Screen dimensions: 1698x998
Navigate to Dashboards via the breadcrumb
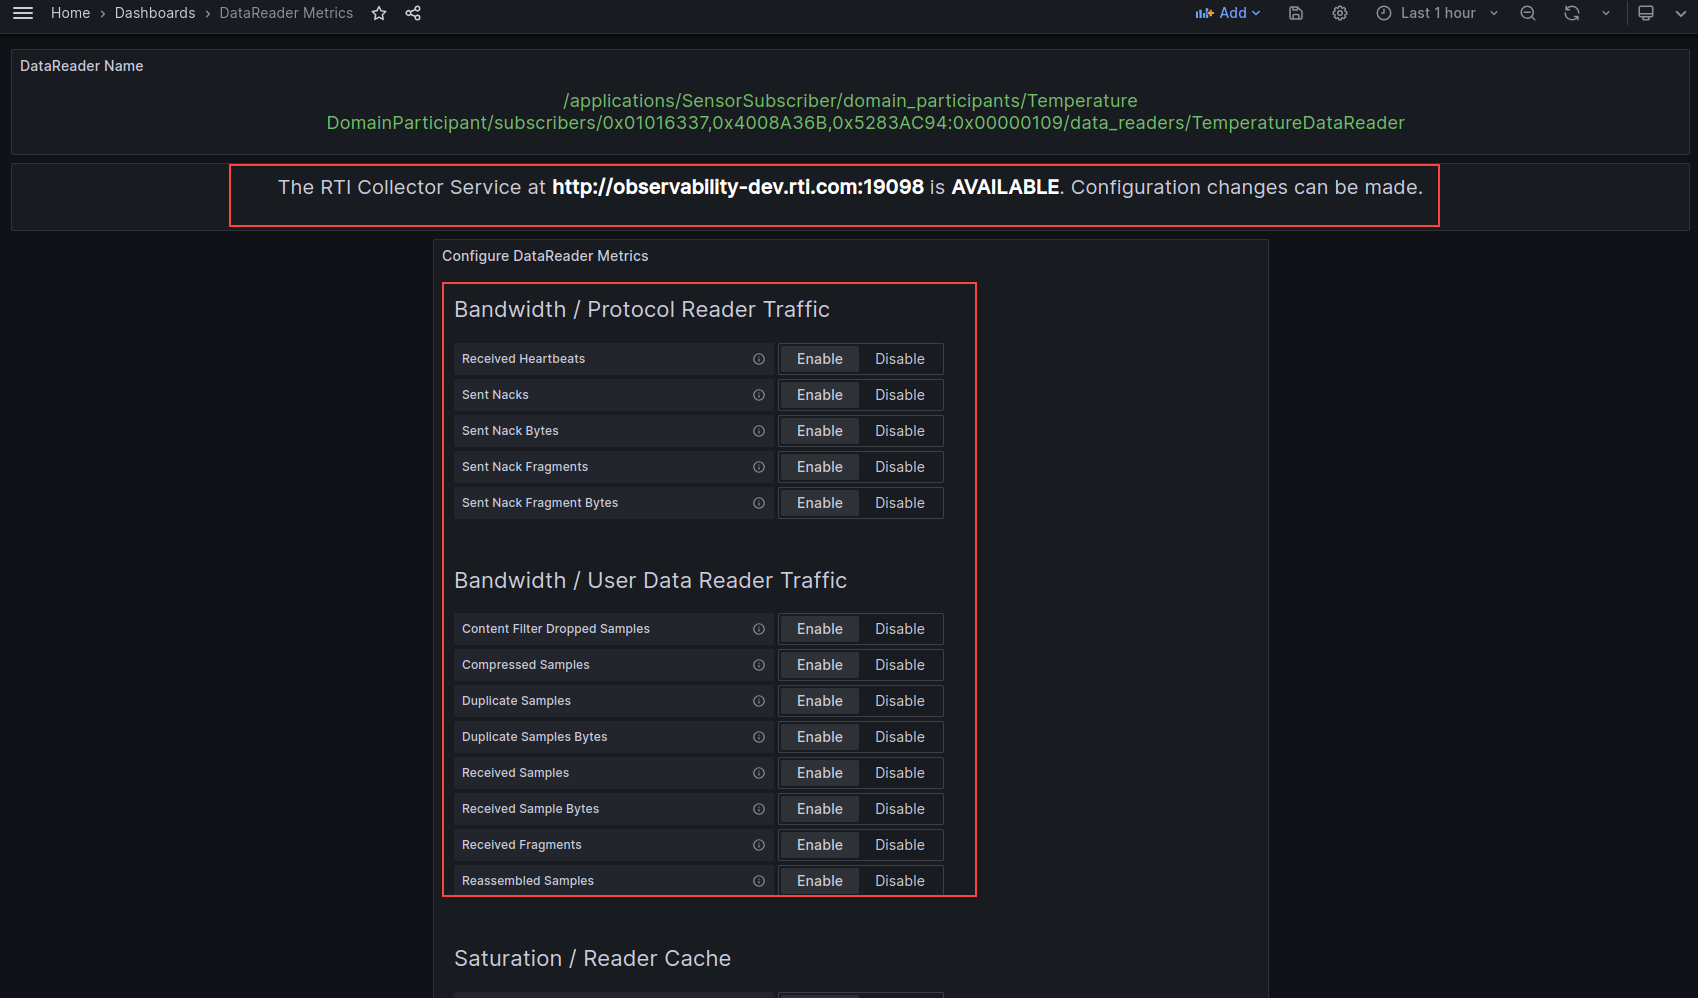(x=155, y=13)
